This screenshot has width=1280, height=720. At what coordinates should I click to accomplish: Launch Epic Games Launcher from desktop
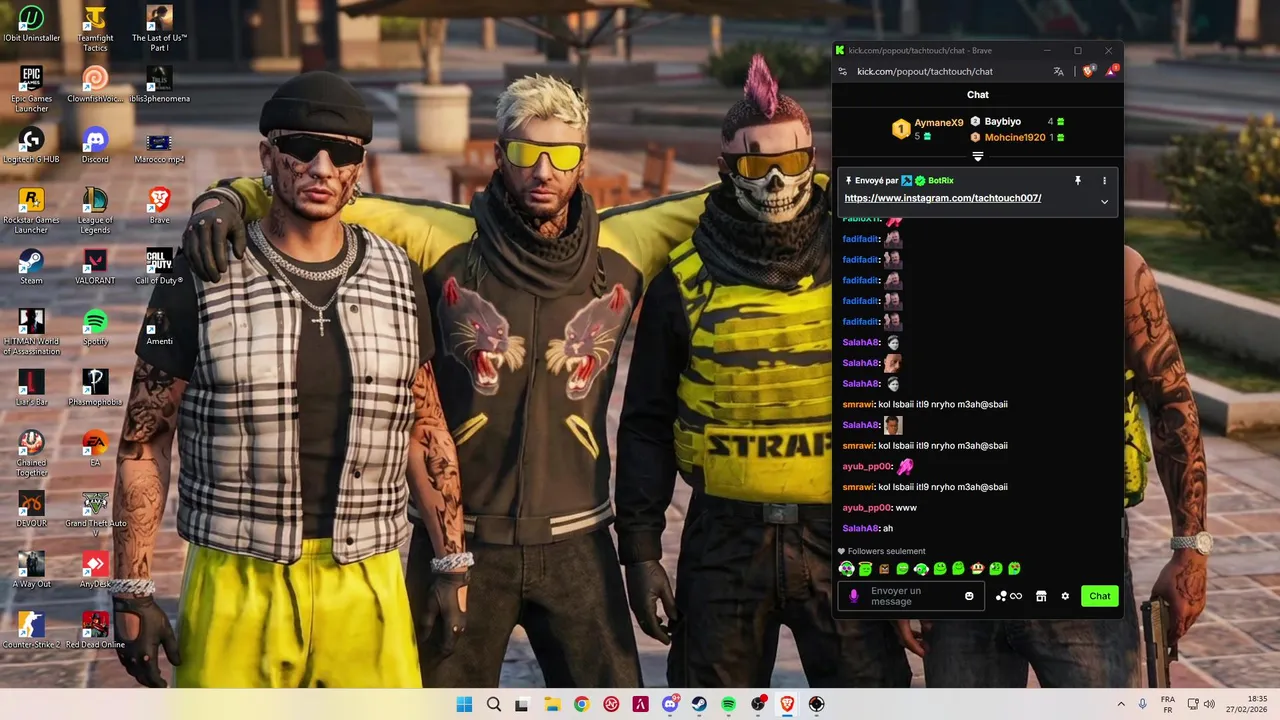(31, 89)
